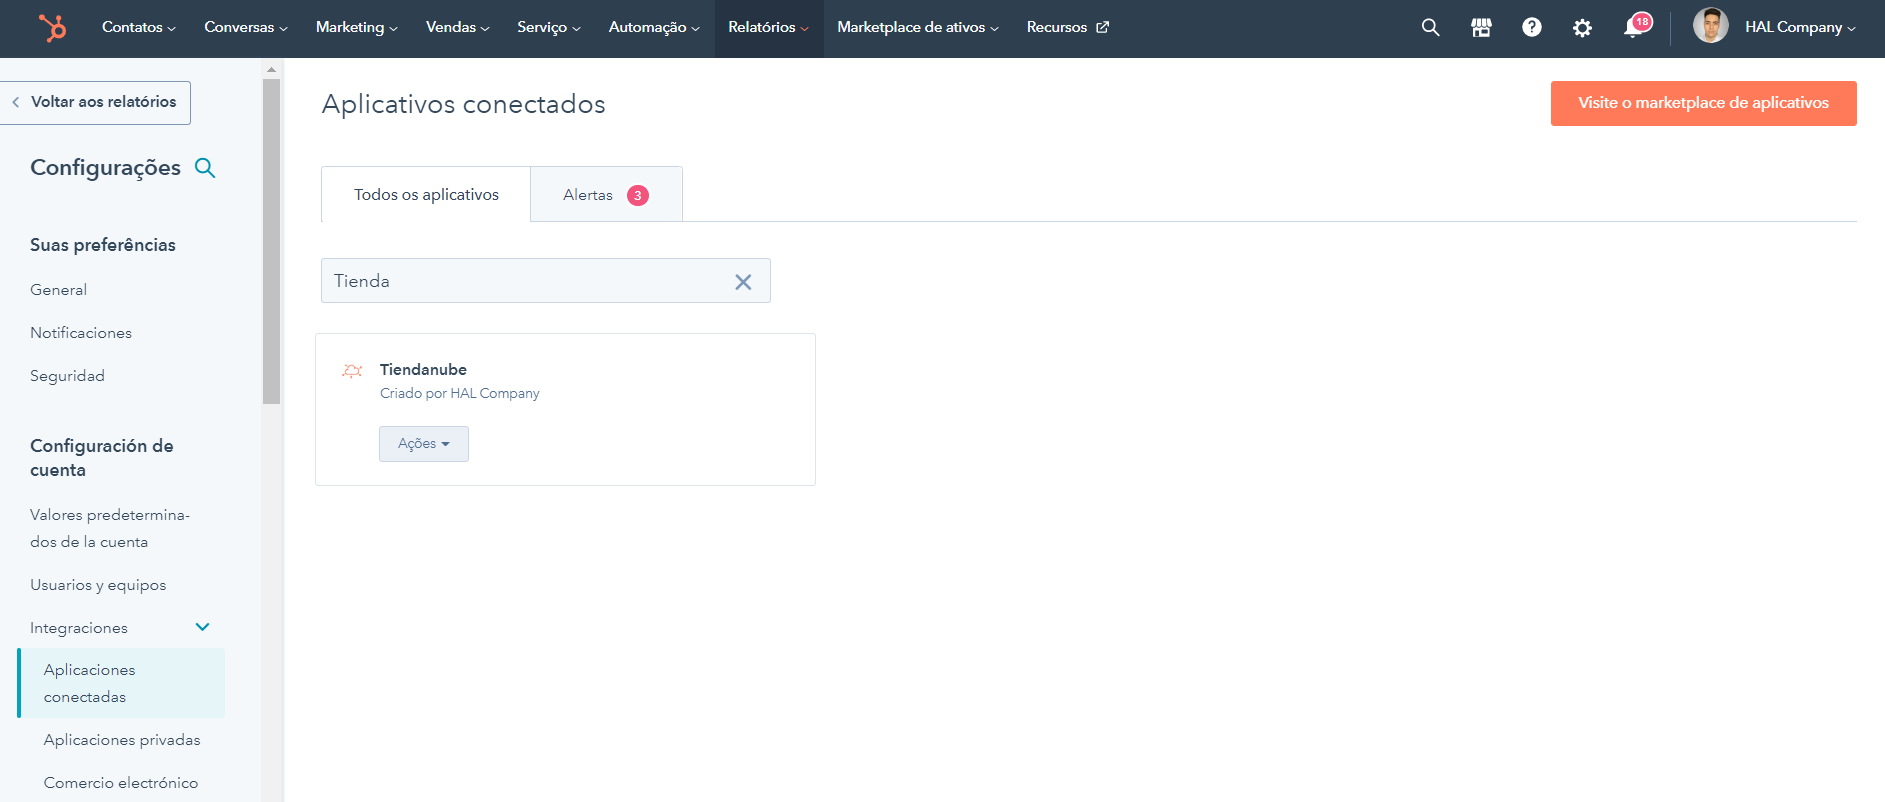Click the Tiendanube app icon
The width and height of the screenshot is (1885, 802).
(352, 371)
